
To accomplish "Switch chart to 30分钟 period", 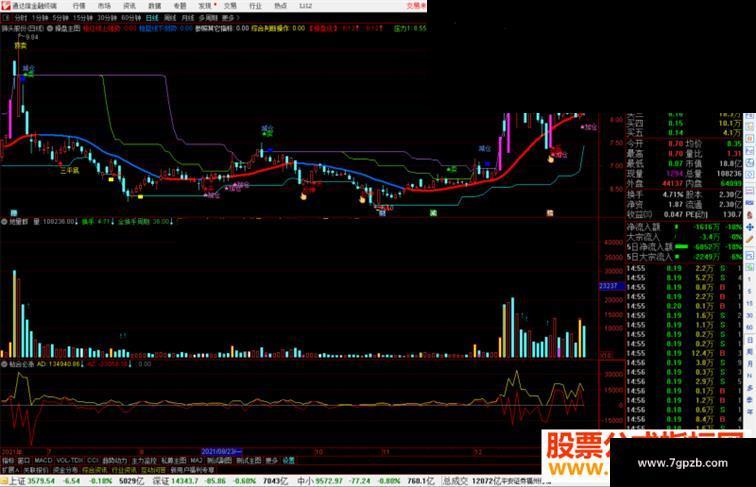I will coord(107,18).
